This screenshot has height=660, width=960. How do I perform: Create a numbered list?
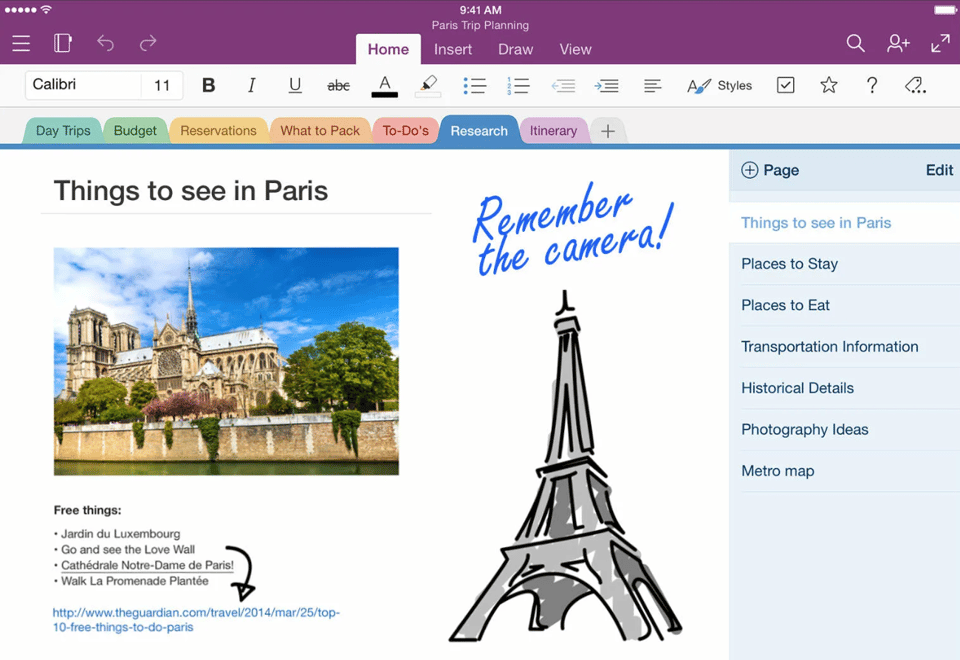(x=519, y=85)
